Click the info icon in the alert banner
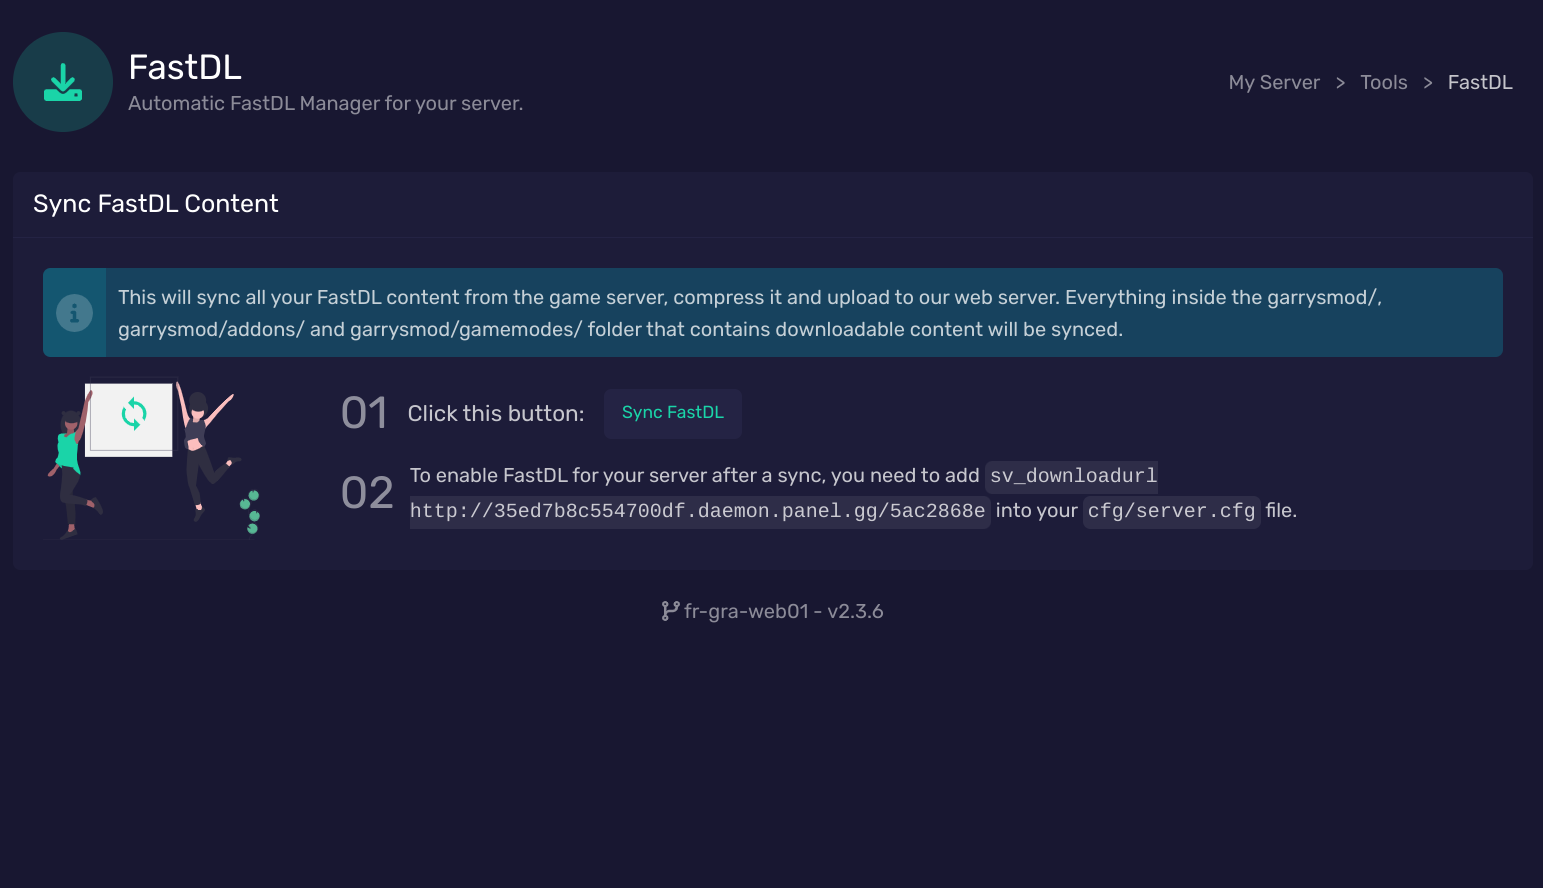 74,313
